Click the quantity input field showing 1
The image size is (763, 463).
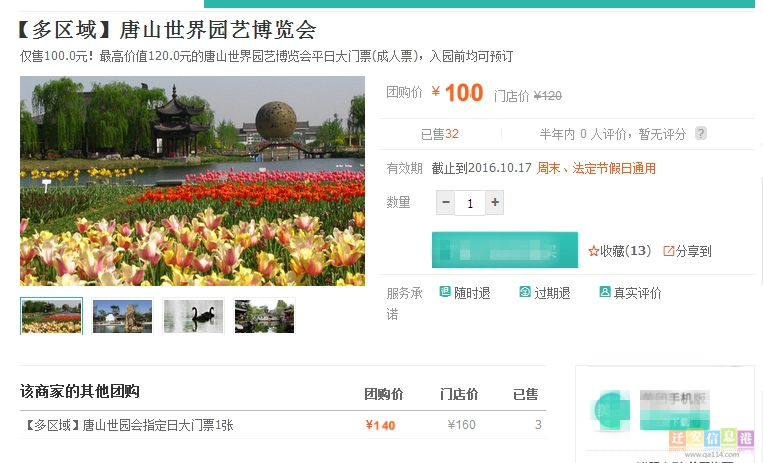coord(470,203)
